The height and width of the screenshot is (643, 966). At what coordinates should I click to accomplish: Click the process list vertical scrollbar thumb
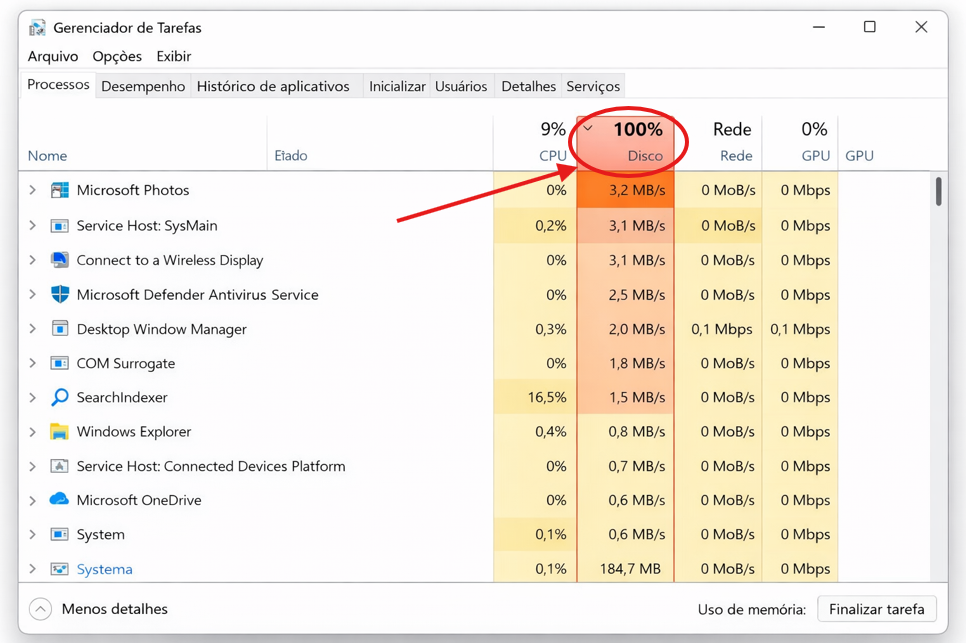click(x=938, y=191)
